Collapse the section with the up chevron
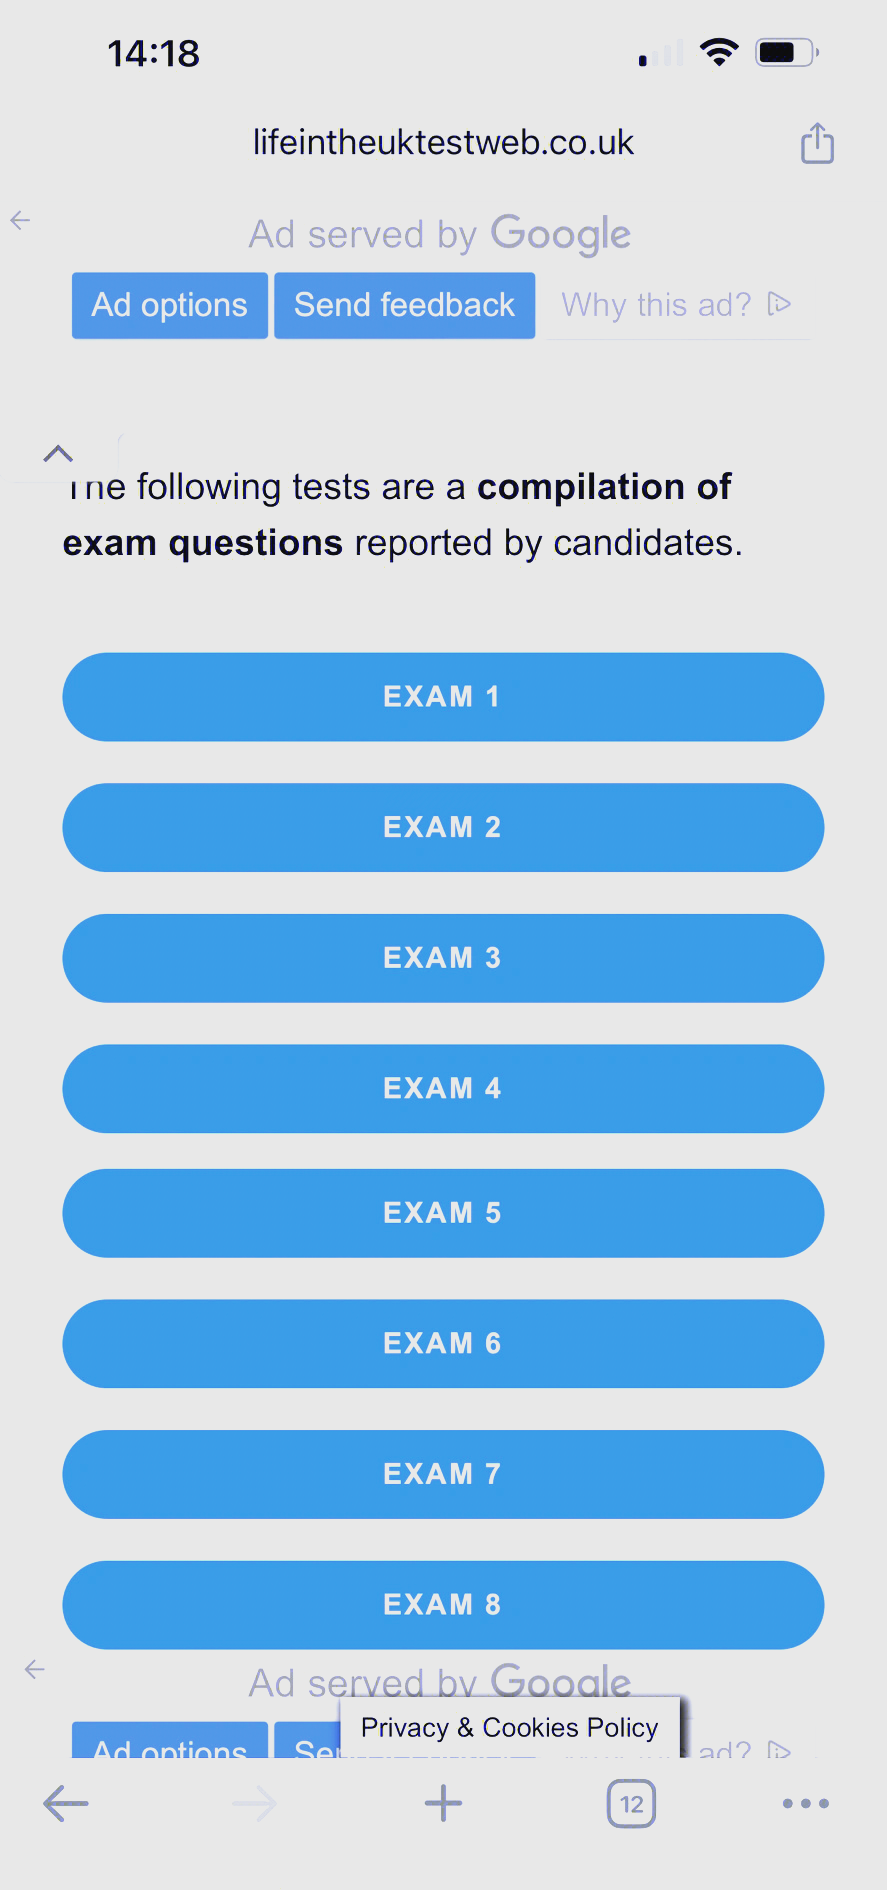This screenshot has width=887, height=1890. click(58, 454)
